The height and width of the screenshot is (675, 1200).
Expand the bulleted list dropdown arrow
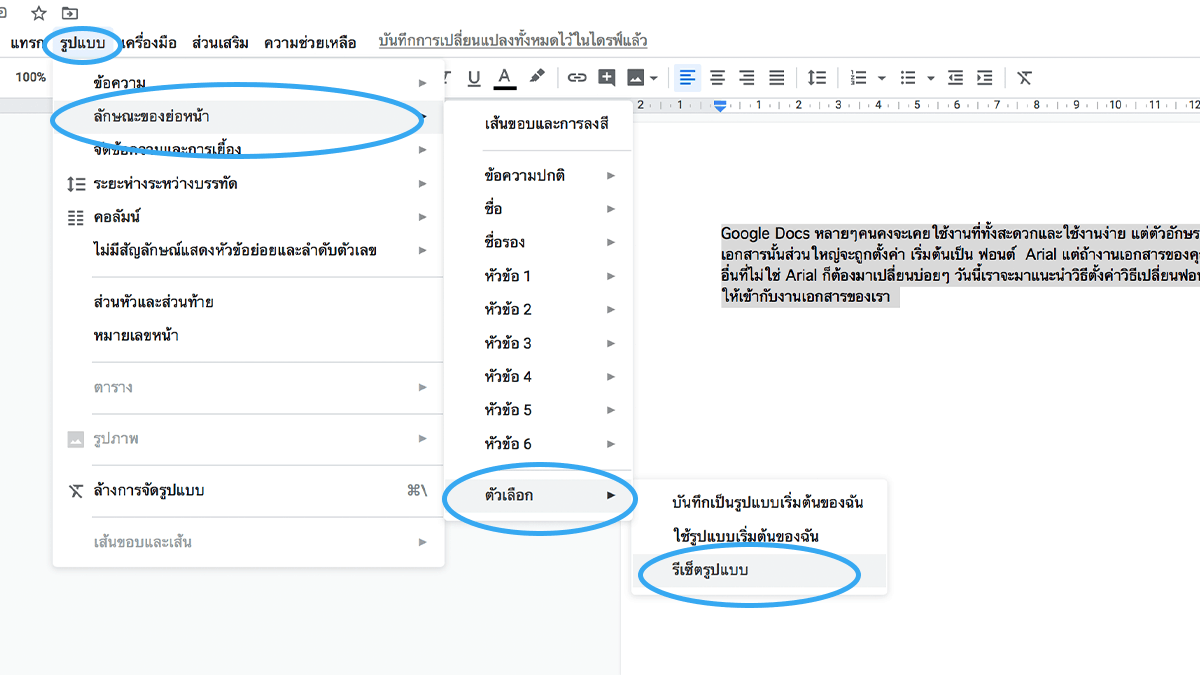[930, 77]
